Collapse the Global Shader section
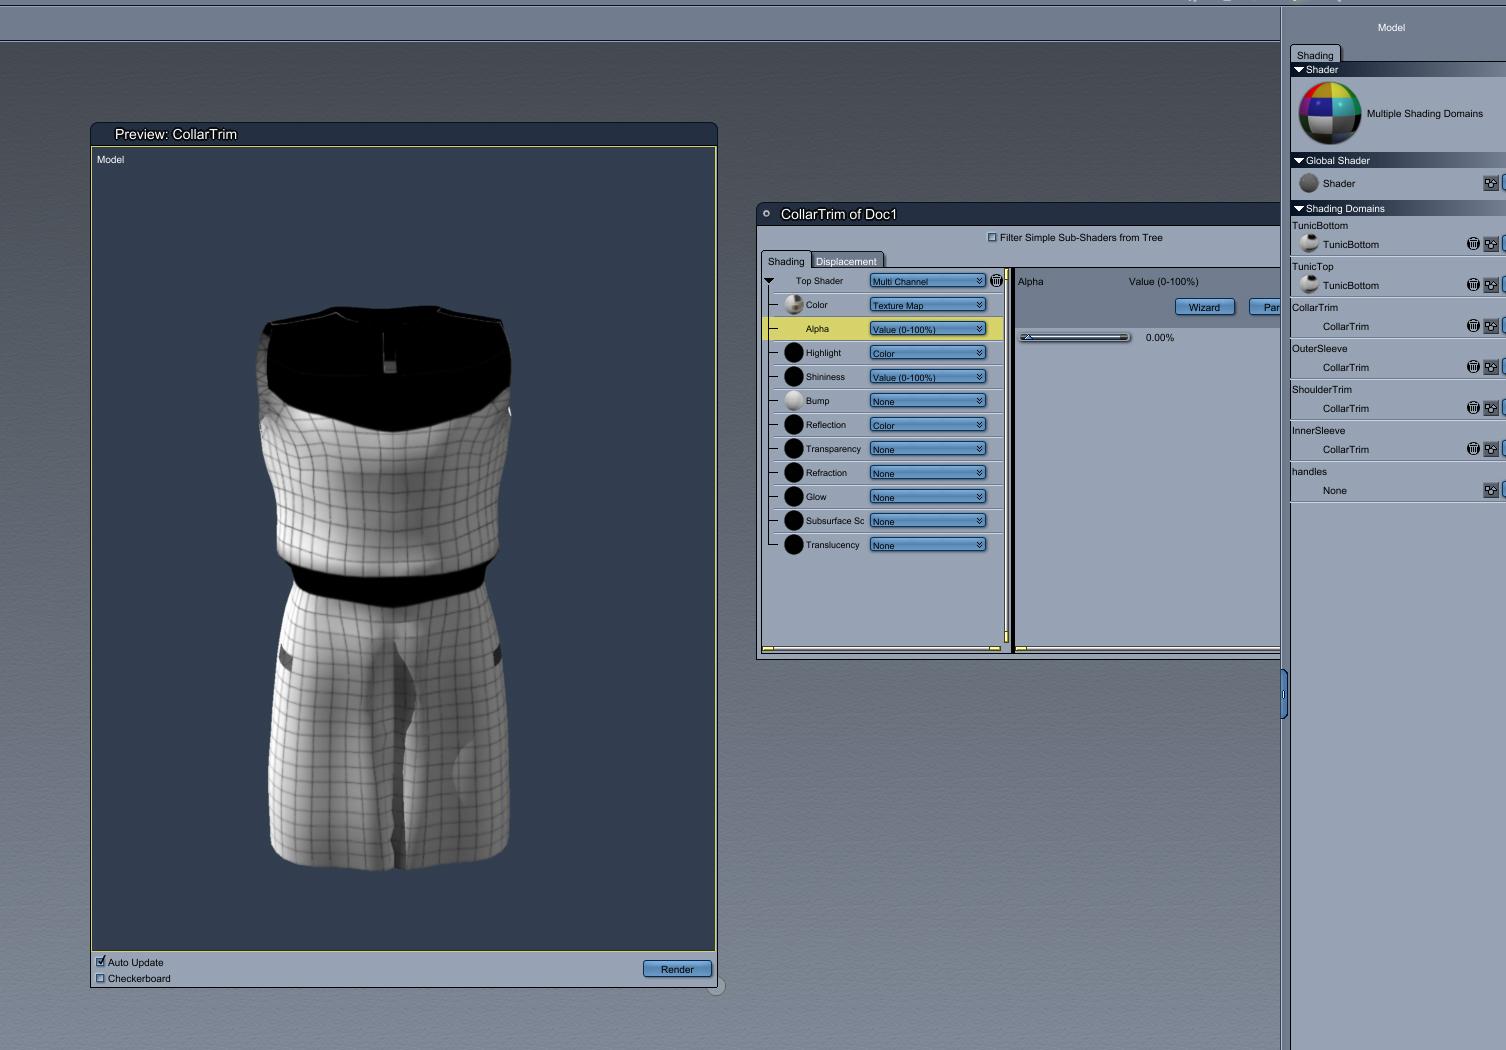This screenshot has height=1050, width=1506. pos(1299,161)
